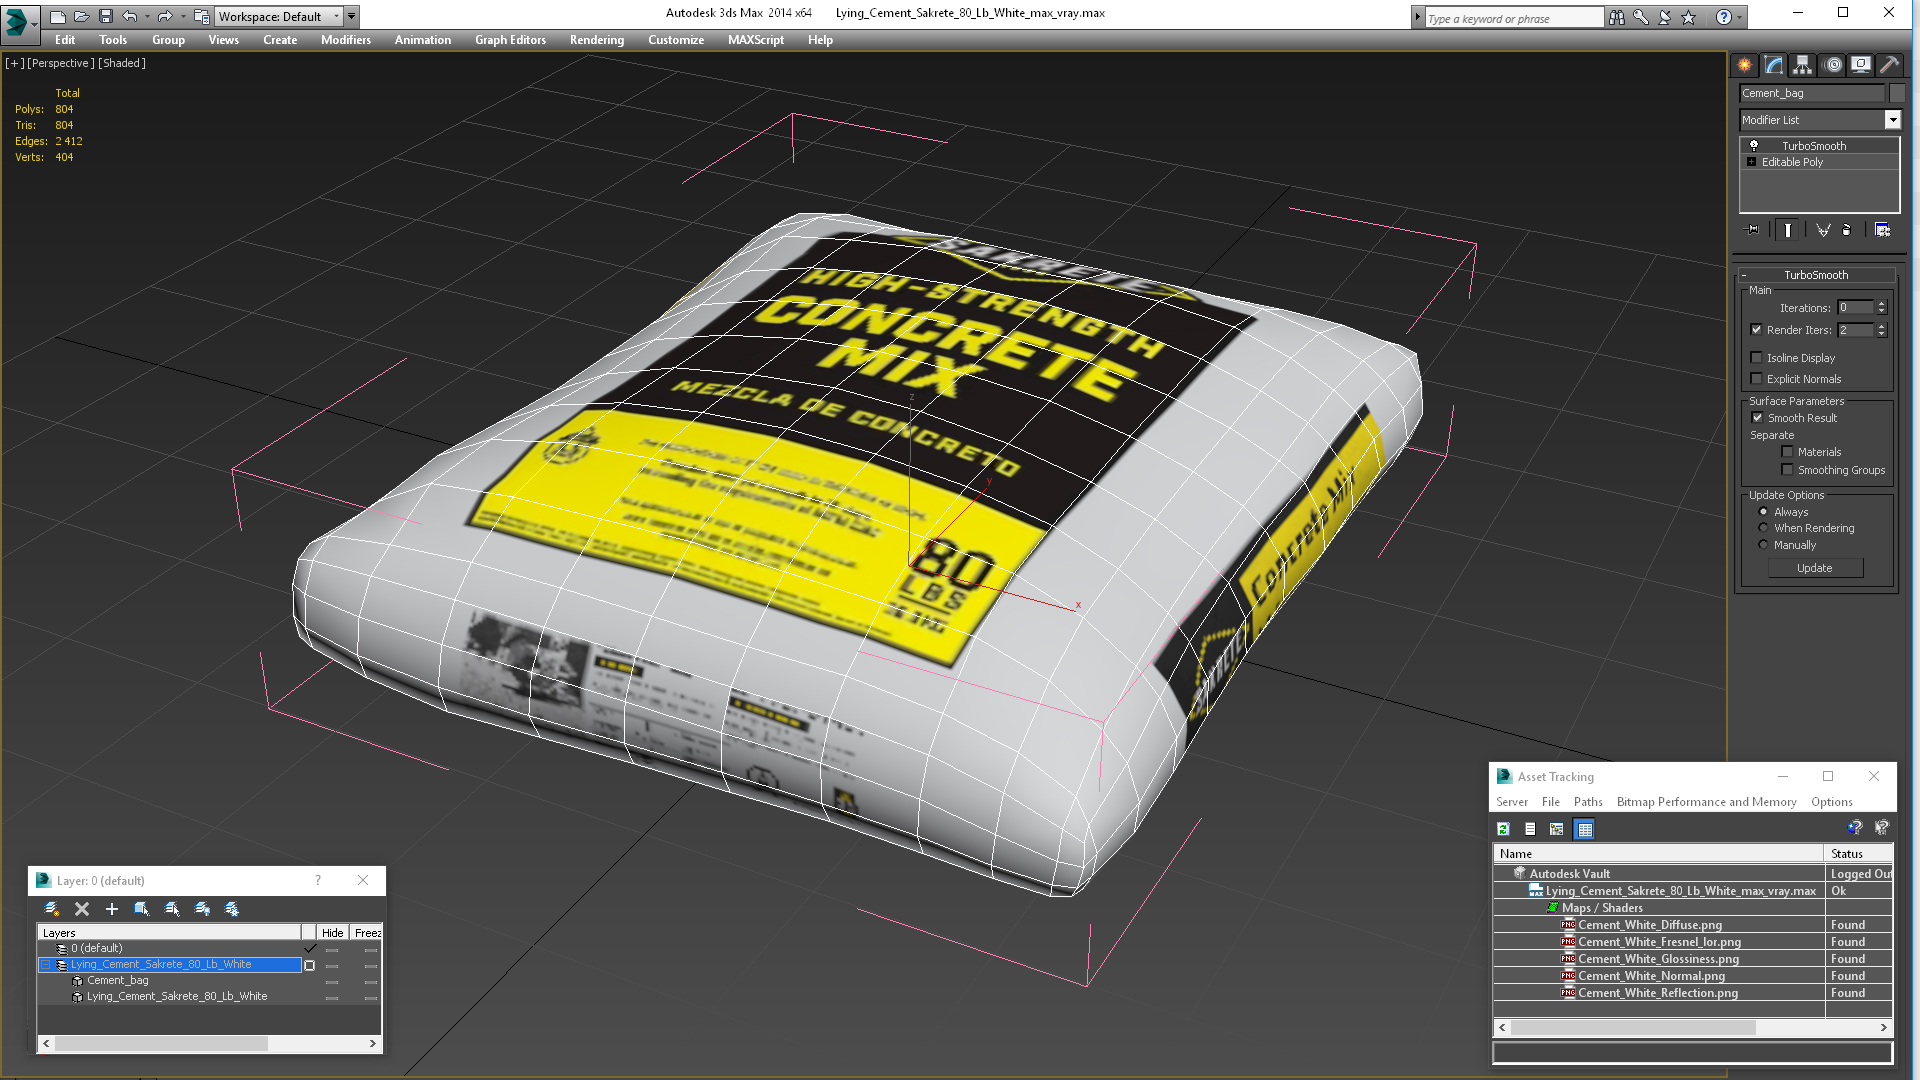
Task: Click Refresh icon in Asset Tracking
Action: click(1503, 829)
